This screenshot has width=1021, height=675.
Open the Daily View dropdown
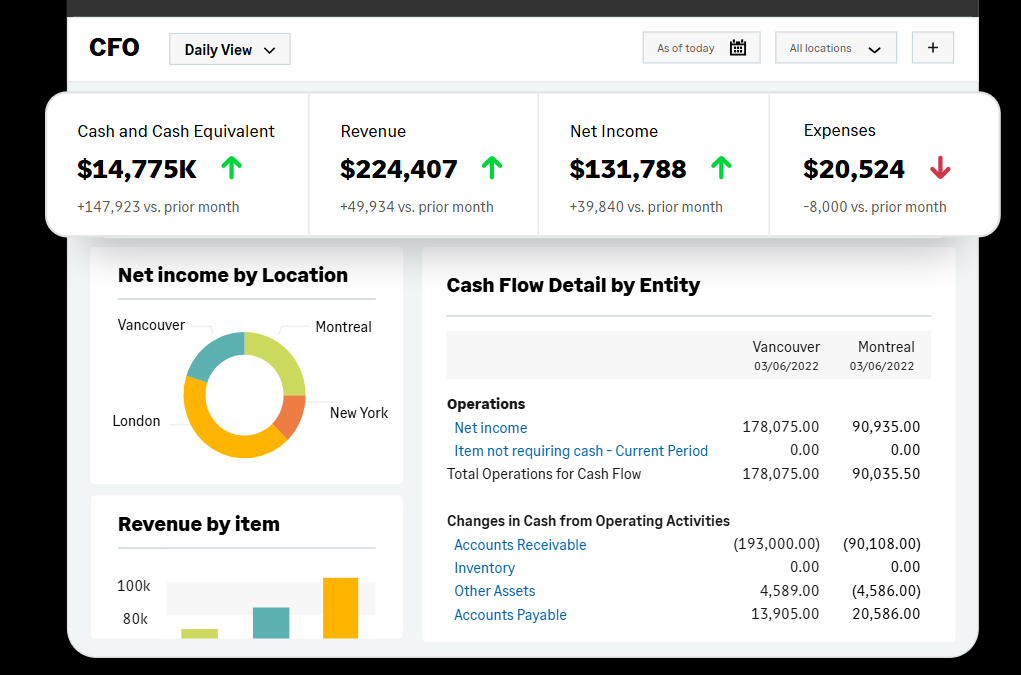(230, 50)
